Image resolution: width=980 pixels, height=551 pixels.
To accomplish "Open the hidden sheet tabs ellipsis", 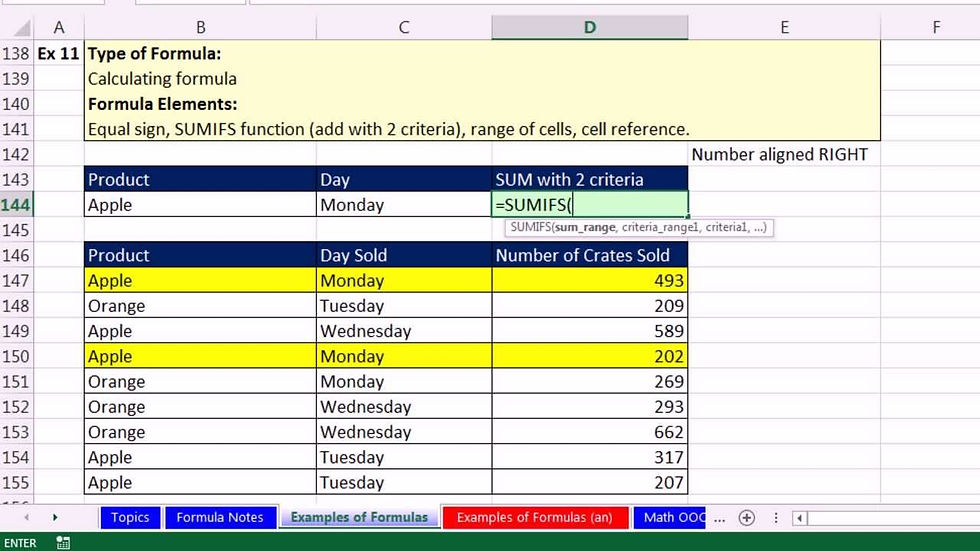I will [719, 518].
